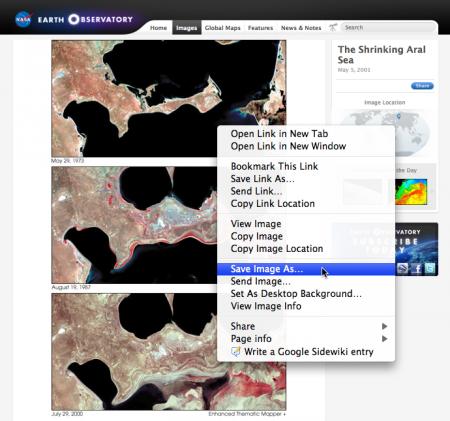Screen dimensions: 450x421
Task: Open the Features tab
Action: coord(260,28)
